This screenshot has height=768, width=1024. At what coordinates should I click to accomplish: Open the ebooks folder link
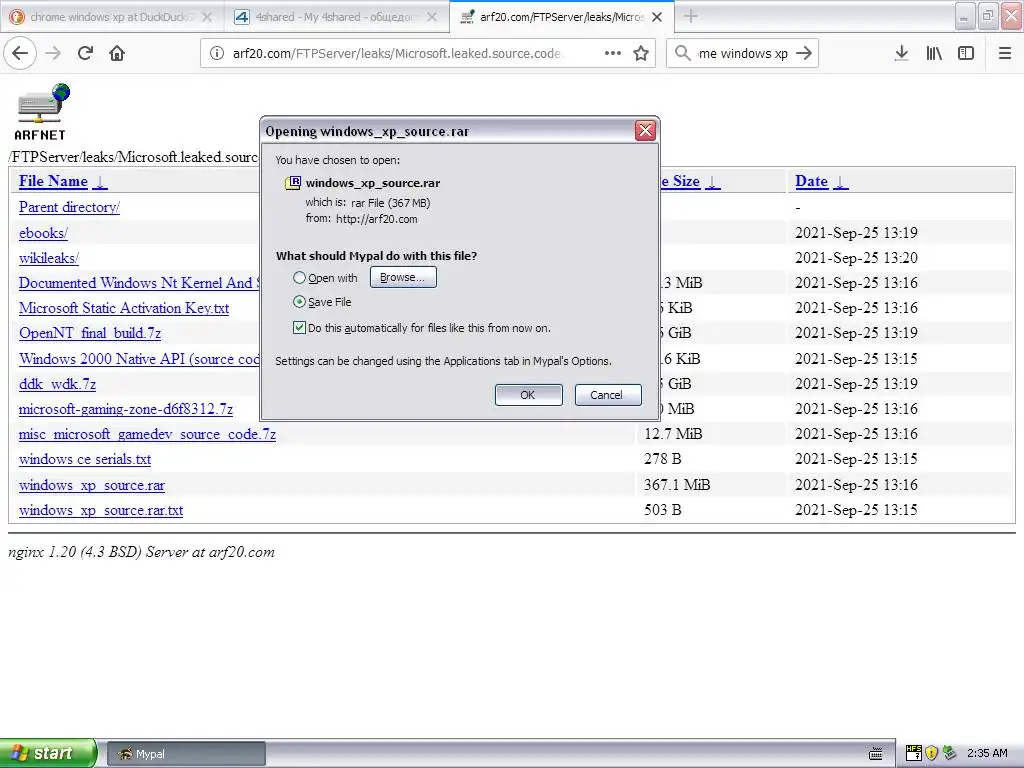pyautogui.click(x=43, y=232)
